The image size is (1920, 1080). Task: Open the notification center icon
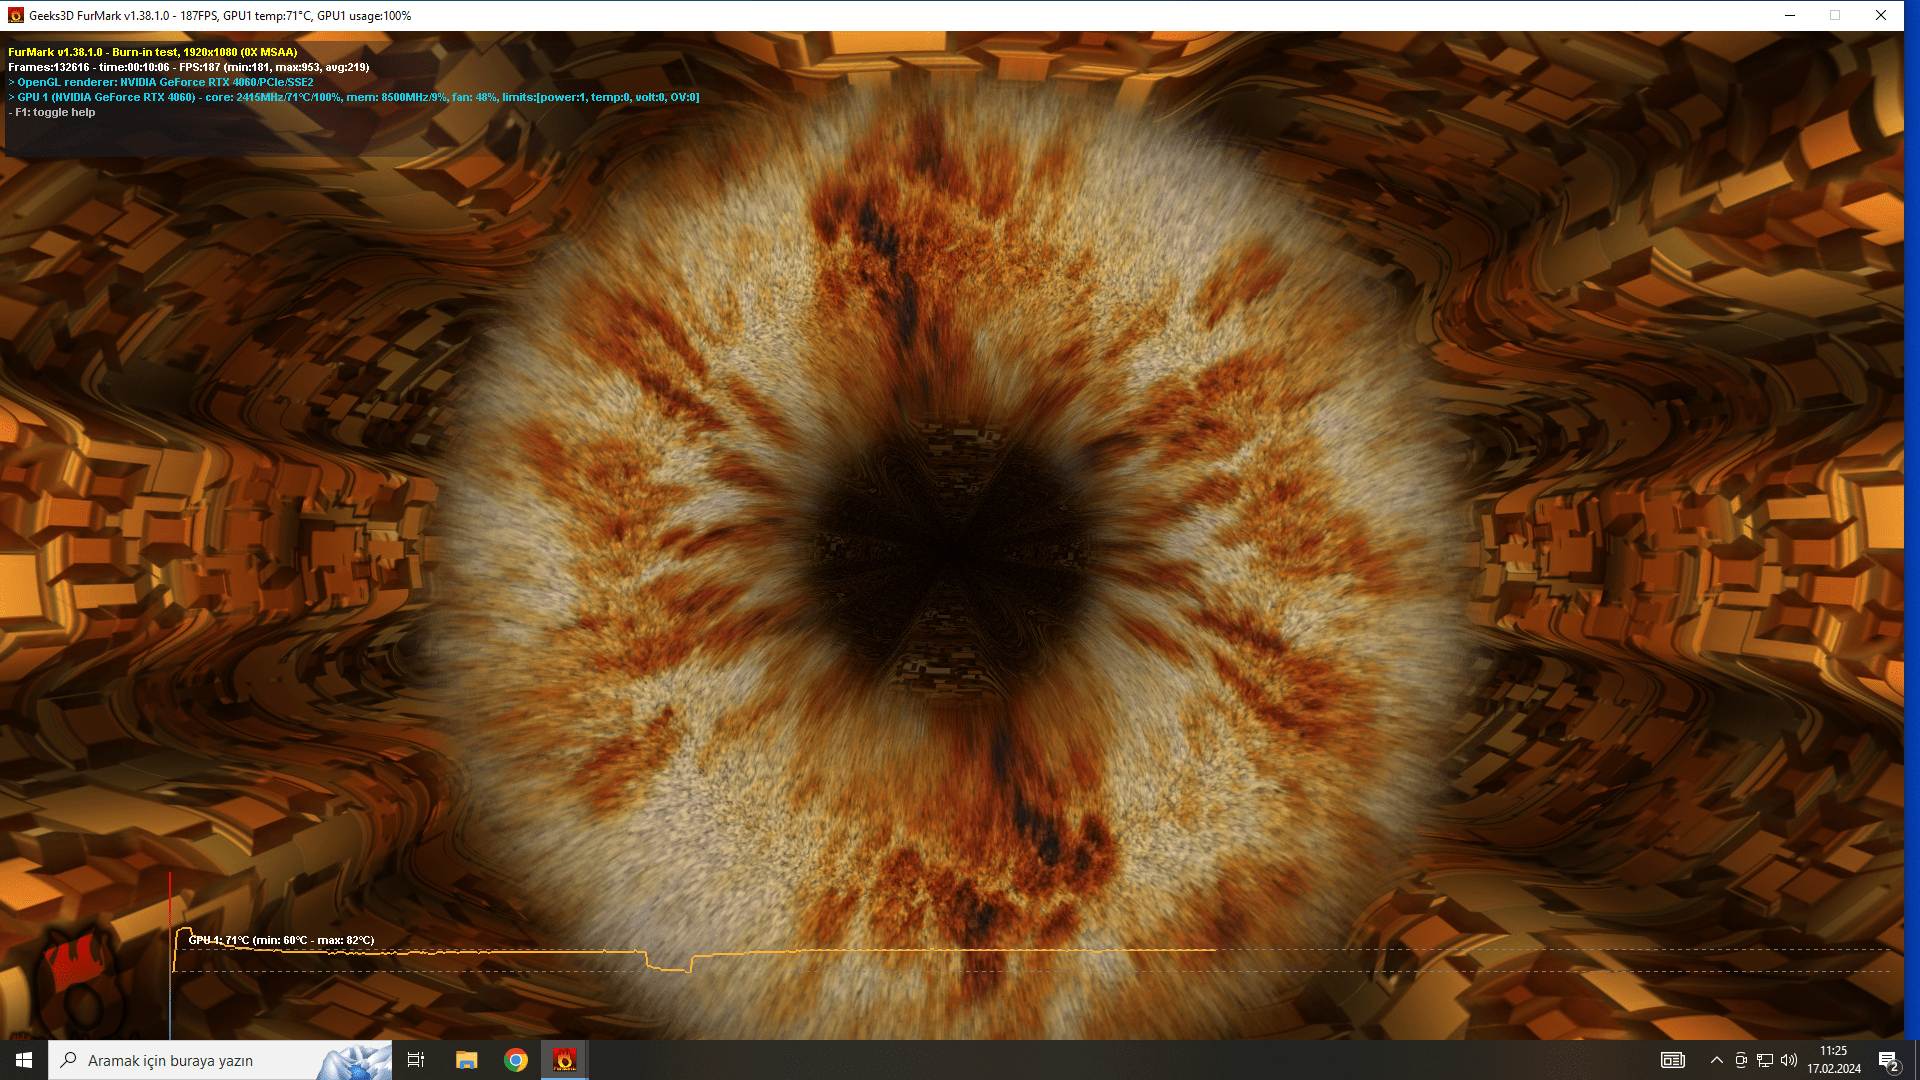(x=1888, y=1061)
